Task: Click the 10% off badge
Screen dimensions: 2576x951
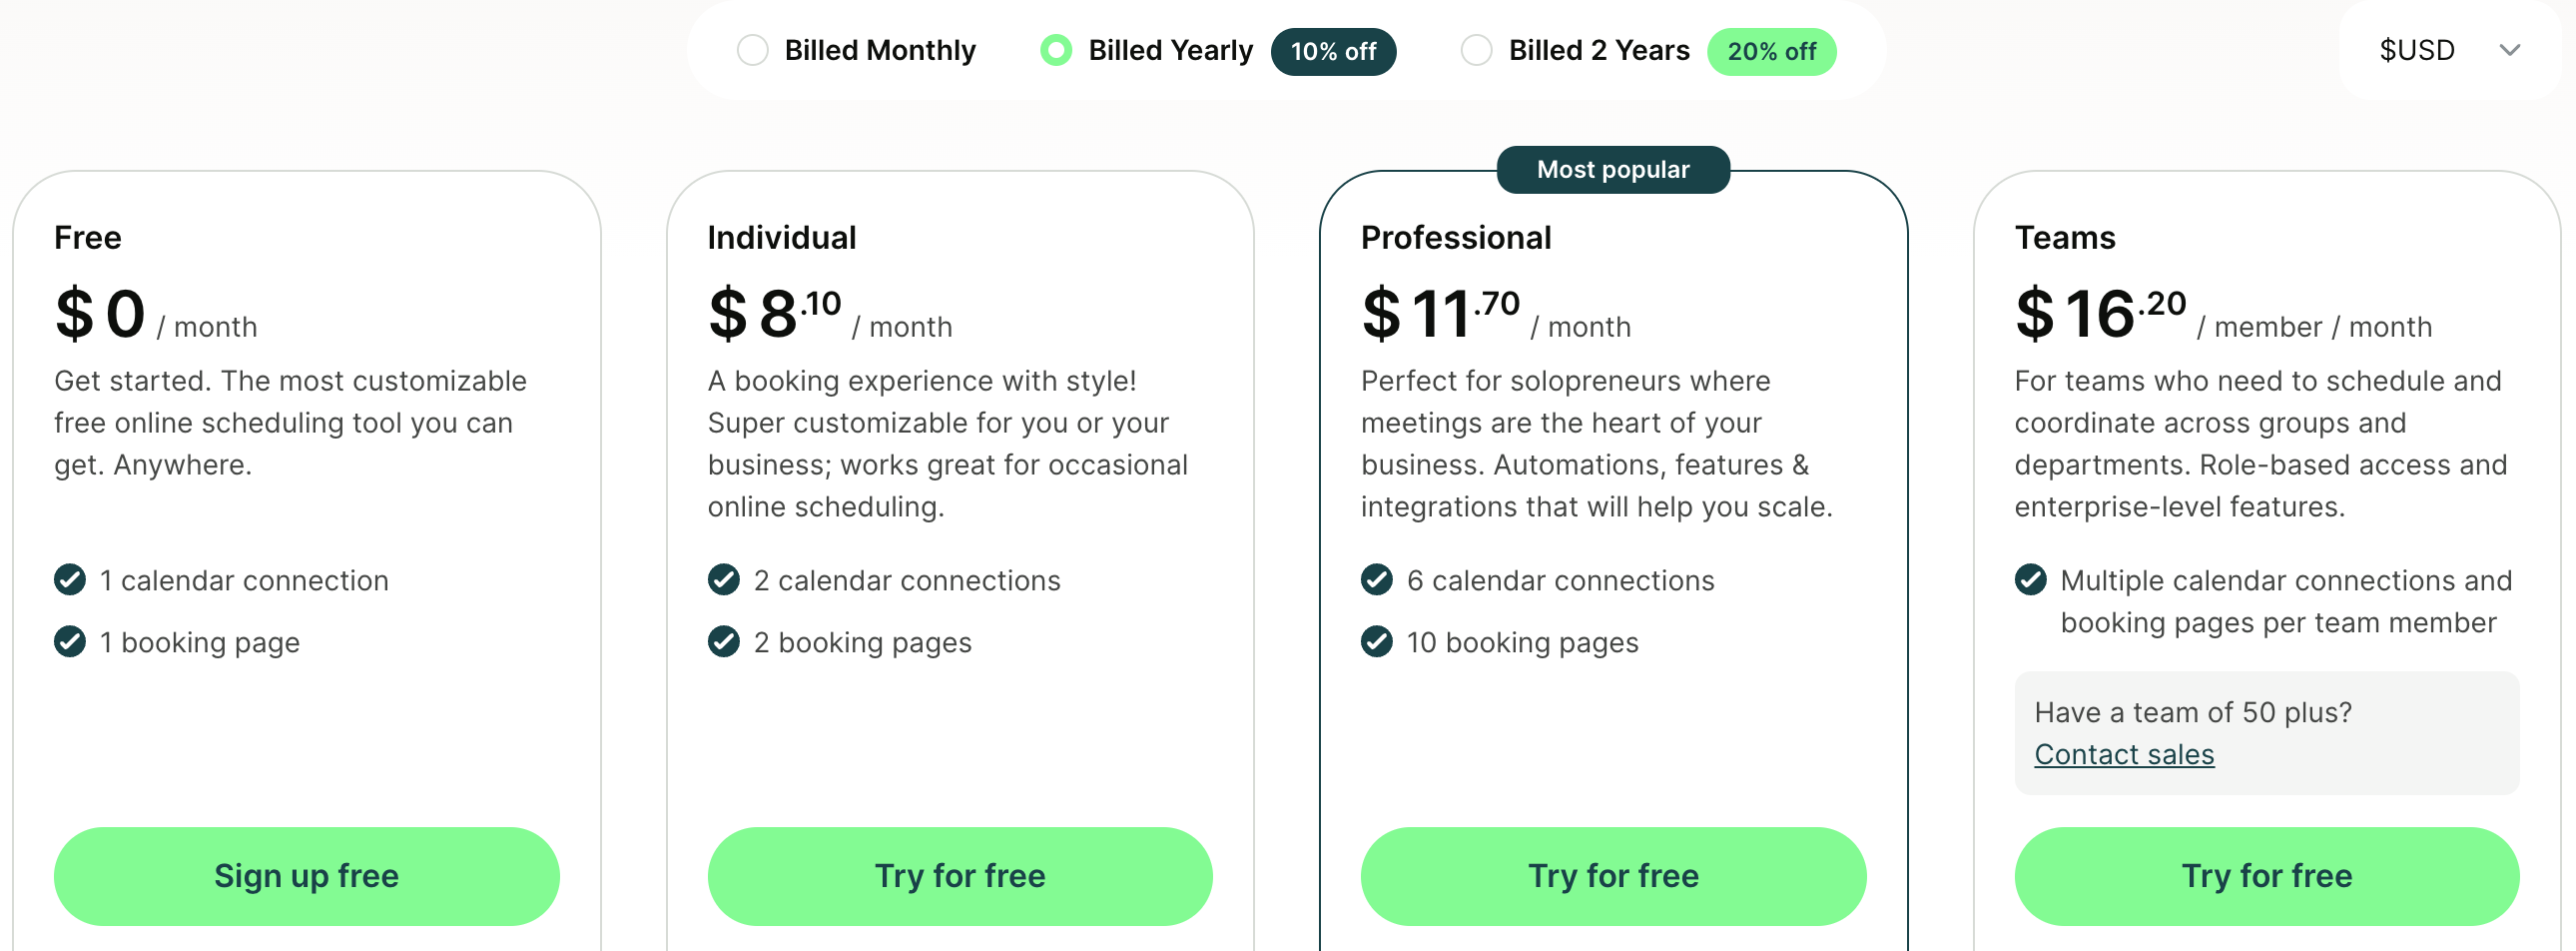Action: point(1333,51)
